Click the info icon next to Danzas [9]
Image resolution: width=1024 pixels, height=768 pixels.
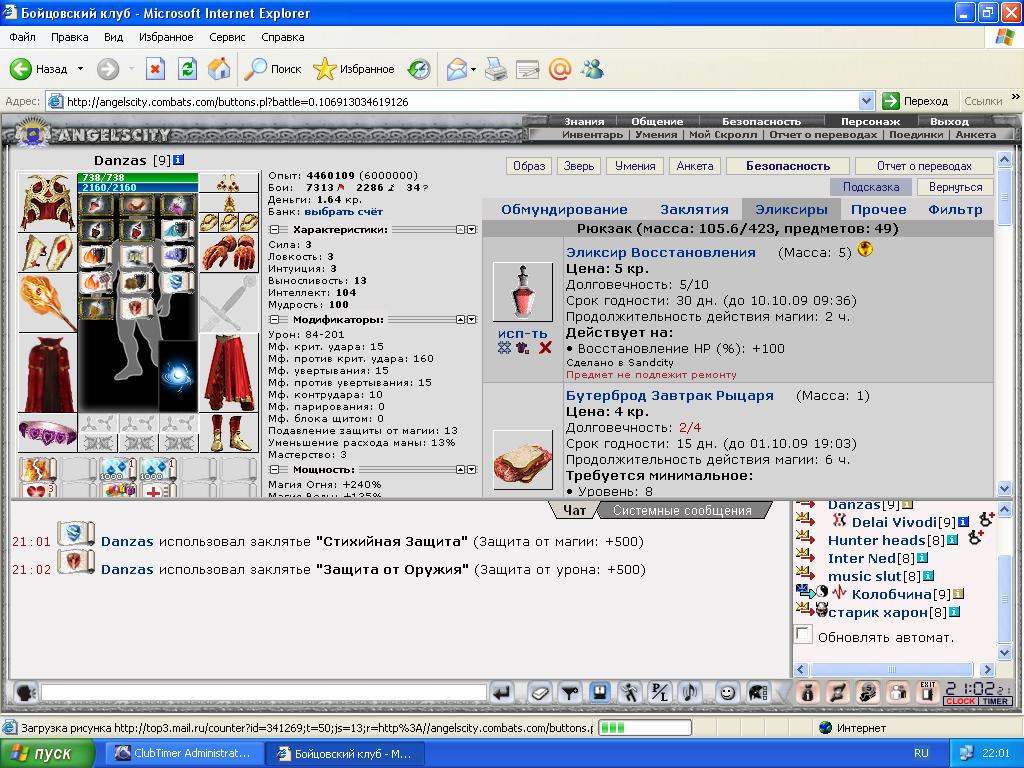[x=178, y=160]
